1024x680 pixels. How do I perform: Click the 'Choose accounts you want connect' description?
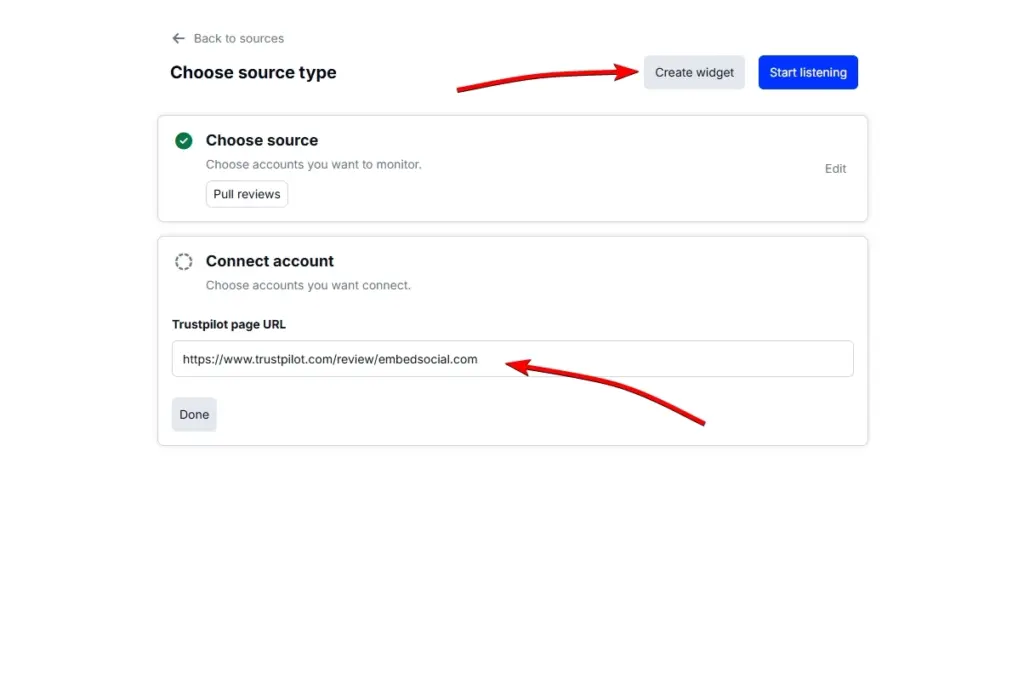pyautogui.click(x=308, y=285)
